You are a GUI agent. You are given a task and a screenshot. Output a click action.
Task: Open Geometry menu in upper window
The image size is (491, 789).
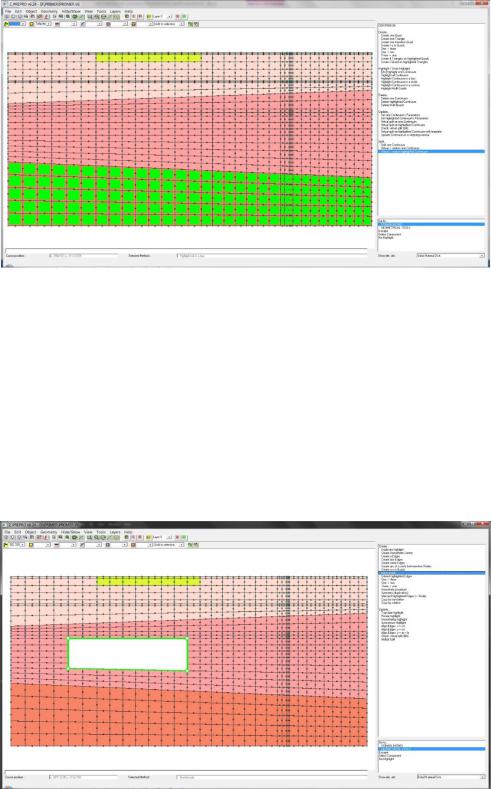pos(49,11)
